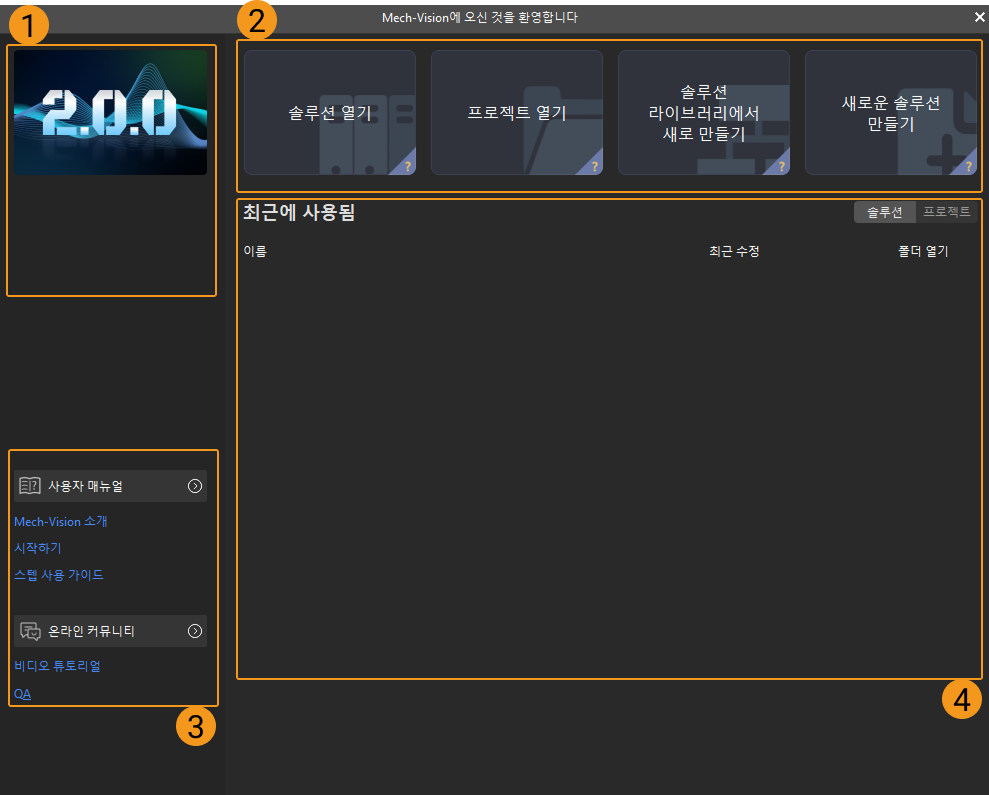Choose 솔루션 라이브러리에서 새로 만들기 card

coord(704,112)
